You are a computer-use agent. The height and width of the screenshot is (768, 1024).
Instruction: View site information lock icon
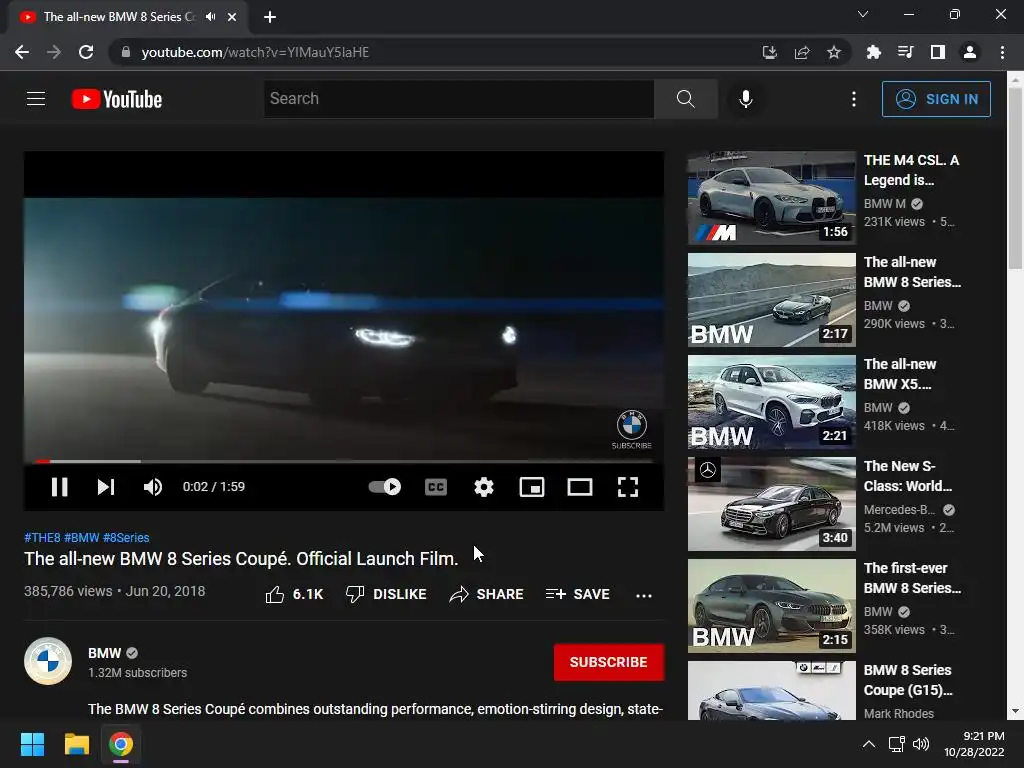pos(126,52)
